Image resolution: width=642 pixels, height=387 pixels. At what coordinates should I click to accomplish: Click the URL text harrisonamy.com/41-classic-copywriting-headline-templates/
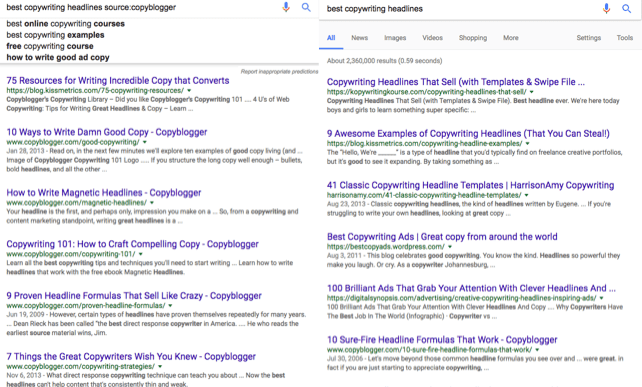click(x=424, y=195)
